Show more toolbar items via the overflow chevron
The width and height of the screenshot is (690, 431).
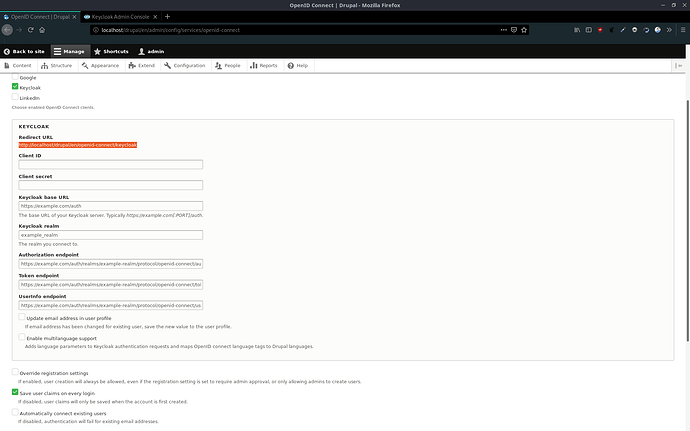[669, 30]
